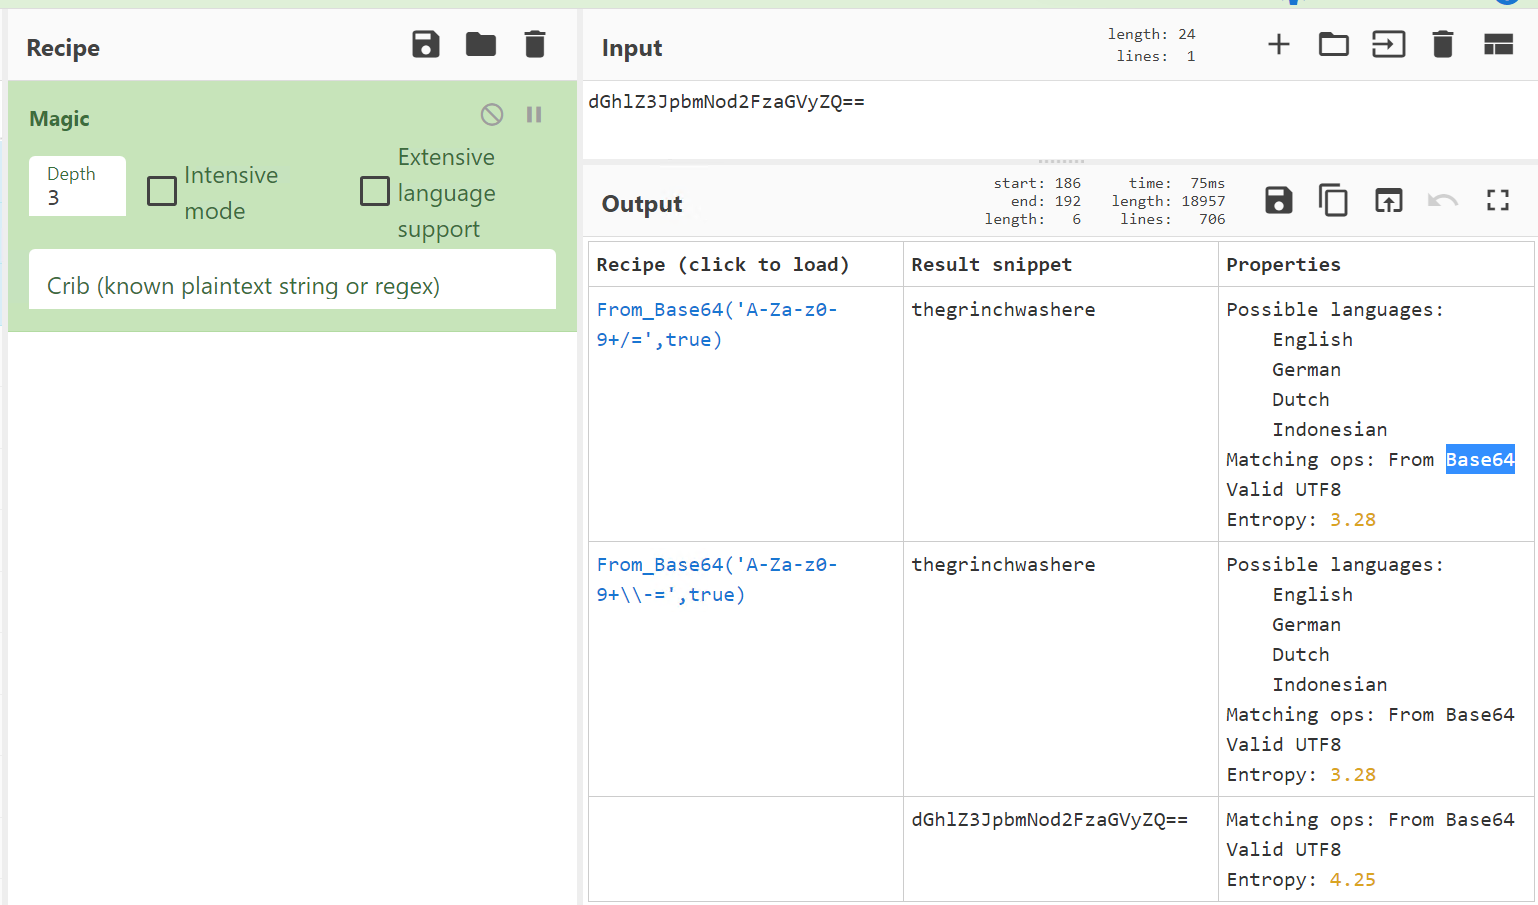The image size is (1538, 905).
Task: Clear input and output trash icon
Action: click(x=1442, y=45)
